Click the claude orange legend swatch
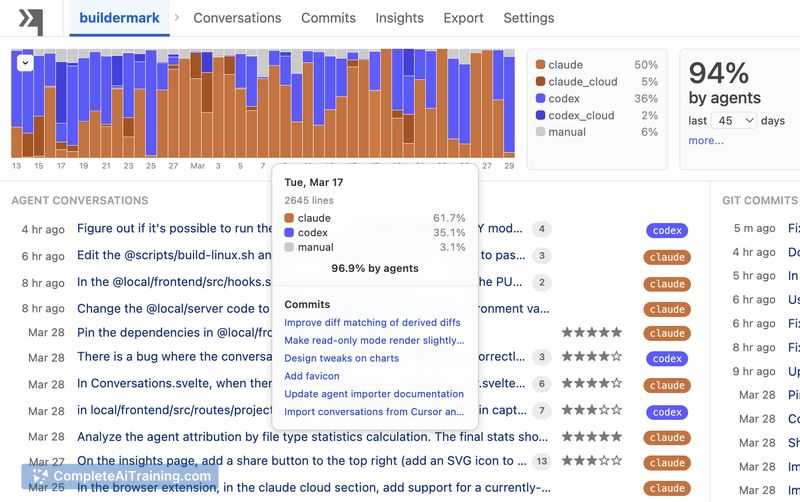This screenshot has height=502, width=800. tap(541, 65)
